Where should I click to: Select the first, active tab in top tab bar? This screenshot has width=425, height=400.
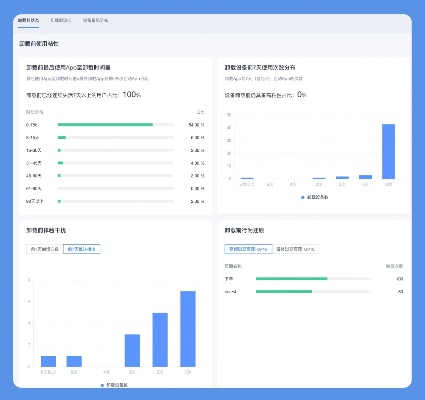[28, 20]
